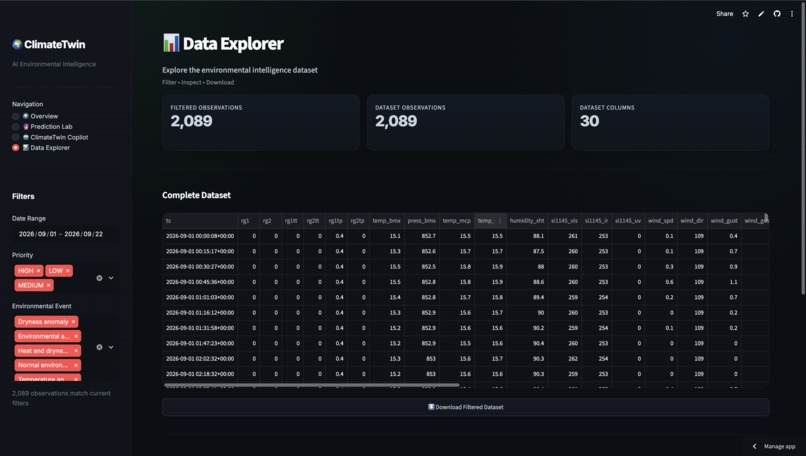The height and width of the screenshot is (456, 806).
Task: Select the ClimateTwin Copilot radio
Action: click(x=15, y=137)
